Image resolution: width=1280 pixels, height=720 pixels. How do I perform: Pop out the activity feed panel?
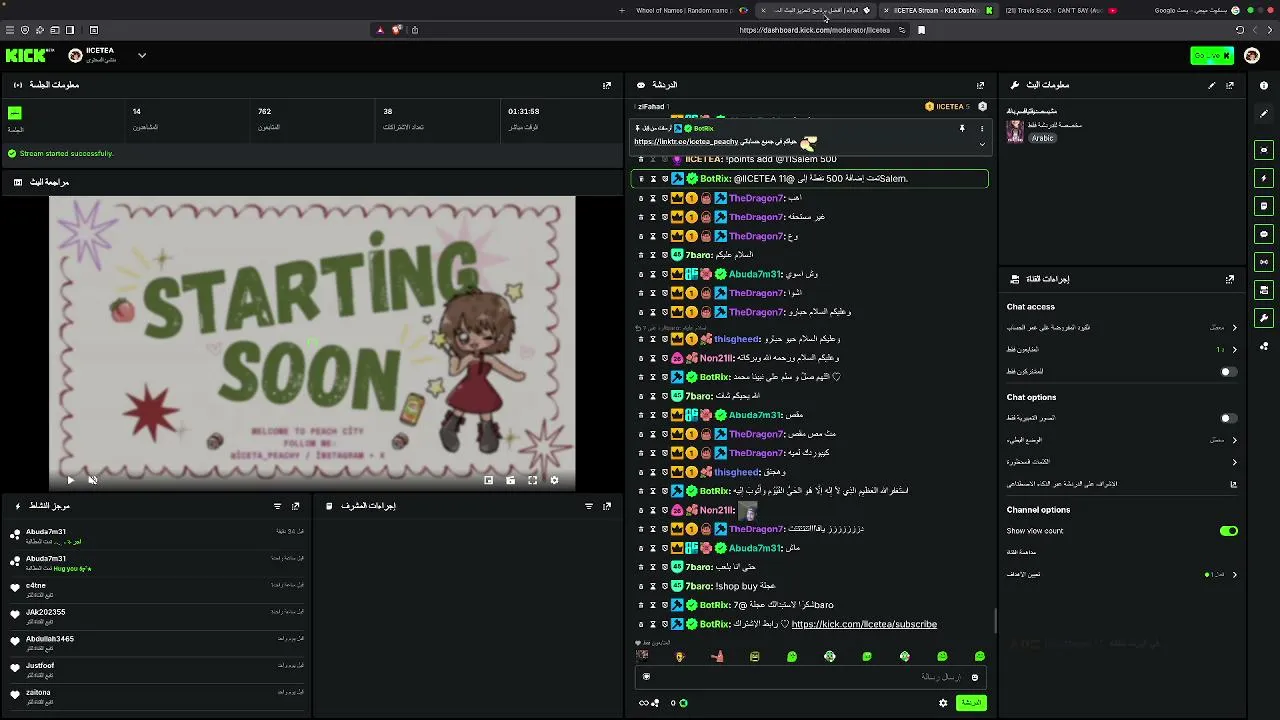(x=295, y=506)
